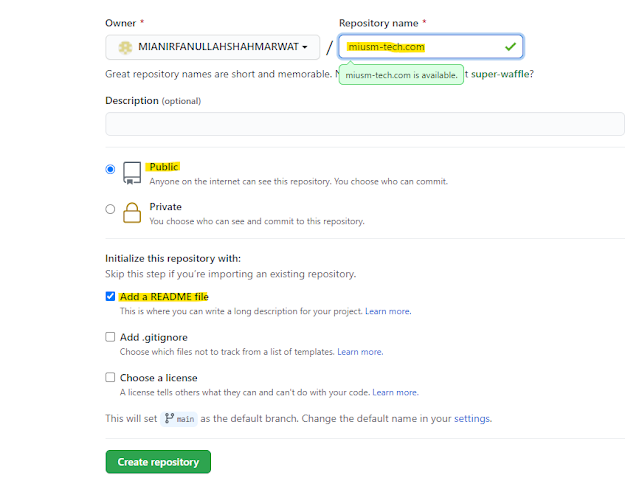Image resolution: width=639 pixels, height=492 pixels.
Task: Click the Owner dropdown caret arrow
Action: (x=305, y=47)
